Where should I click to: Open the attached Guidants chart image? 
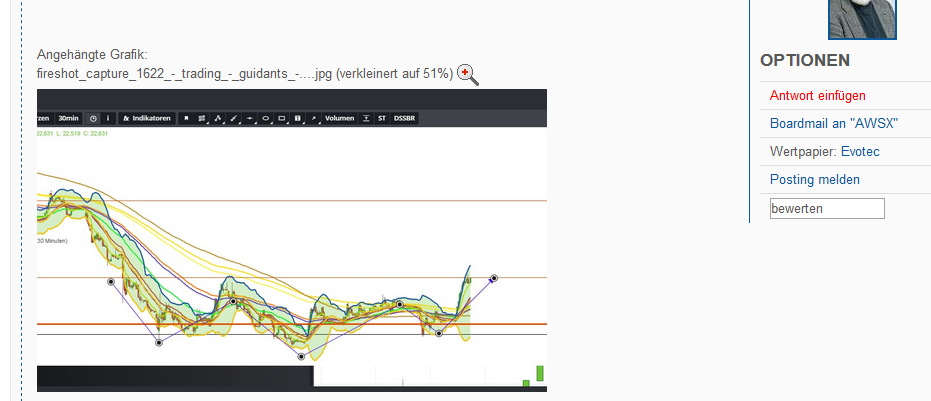coord(292,240)
